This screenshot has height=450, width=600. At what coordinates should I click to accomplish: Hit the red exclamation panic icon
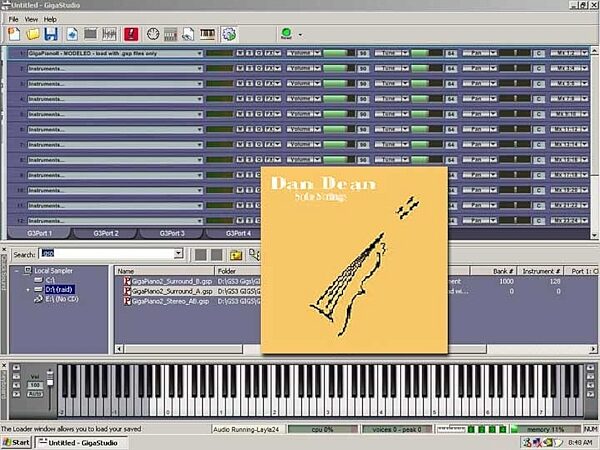131,34
